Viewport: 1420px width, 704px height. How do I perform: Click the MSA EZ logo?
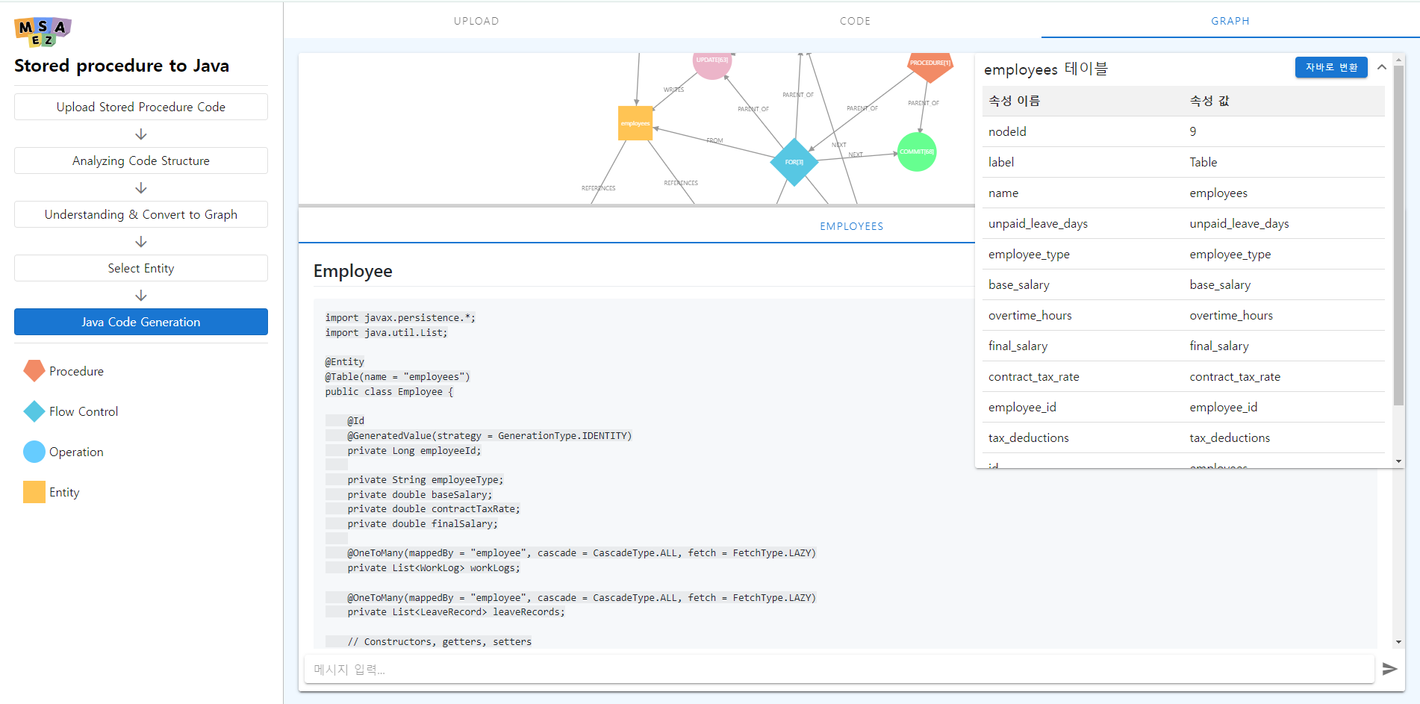tap(43, 31)
